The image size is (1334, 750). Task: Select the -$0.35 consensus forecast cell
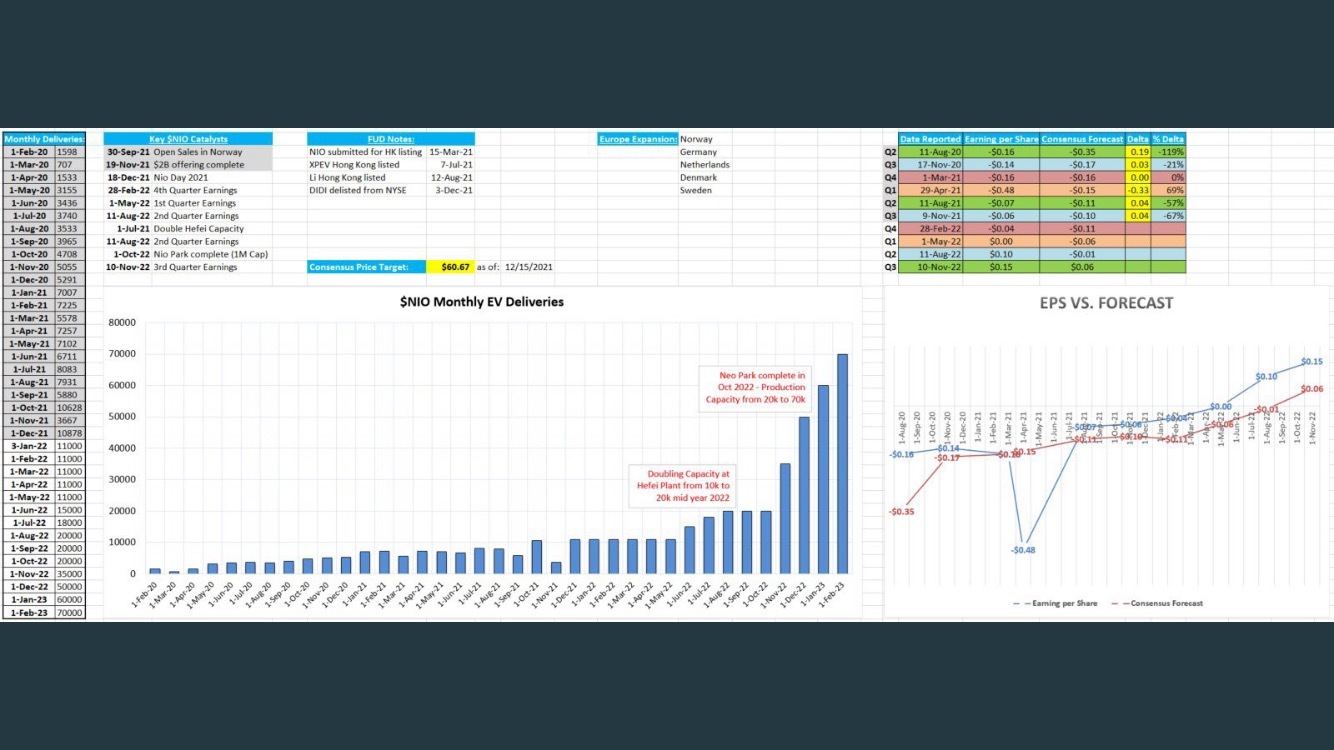1082,152
